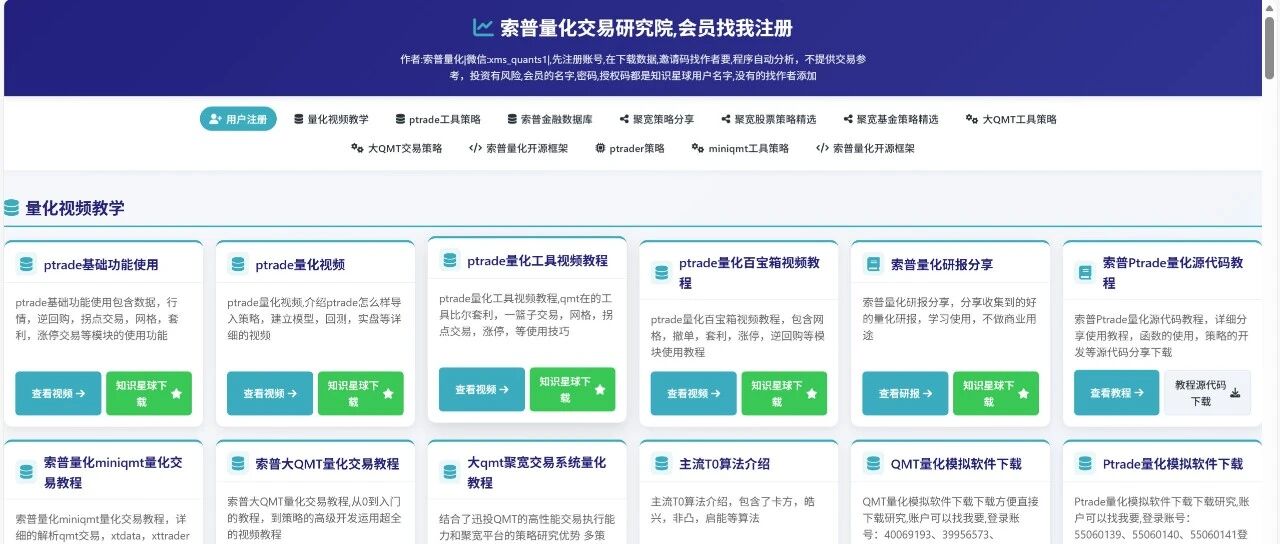Viewport: 1280px width, 544px height.
Task: Open the 聚宽股票策略精选 nav tab
Action: point(767,119)
